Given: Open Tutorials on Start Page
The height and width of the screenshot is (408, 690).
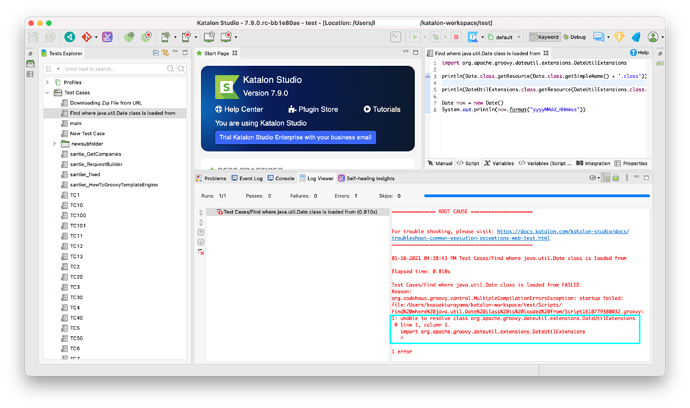Looking at the screenshot, I should [382, 109].
